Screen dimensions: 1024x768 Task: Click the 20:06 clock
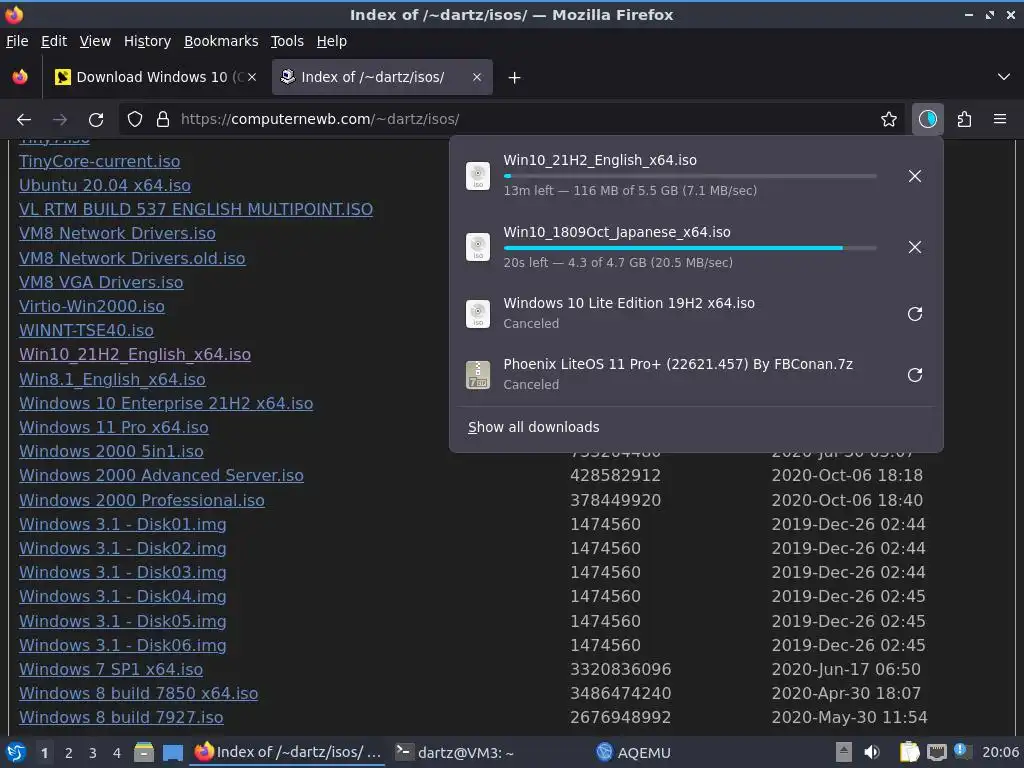pos(1000,753)
